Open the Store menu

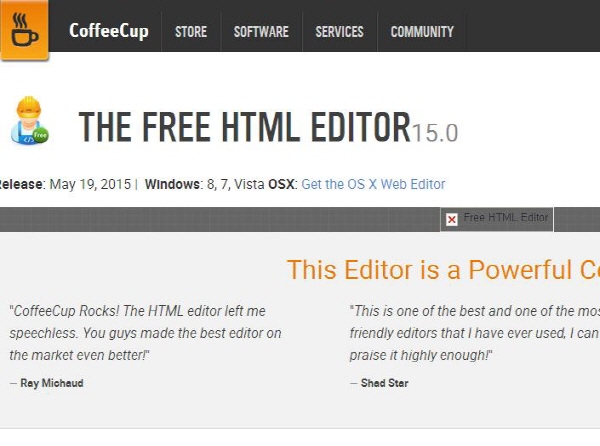(x=191, y=32)
